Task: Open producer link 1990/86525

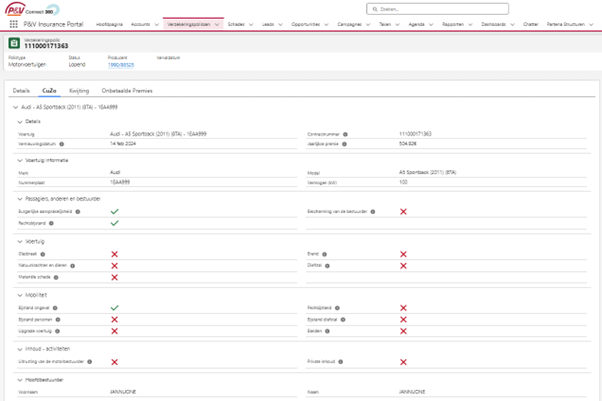Action: pos(121,65)
